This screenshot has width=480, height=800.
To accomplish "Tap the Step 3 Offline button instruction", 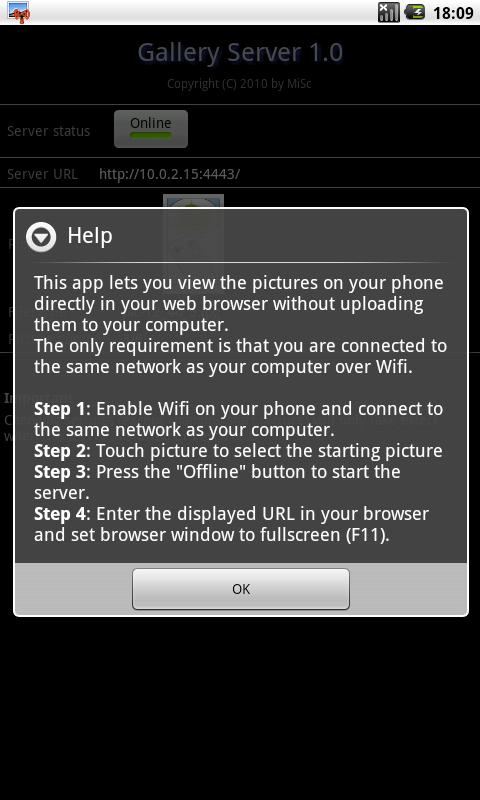I will pos(217,482).
